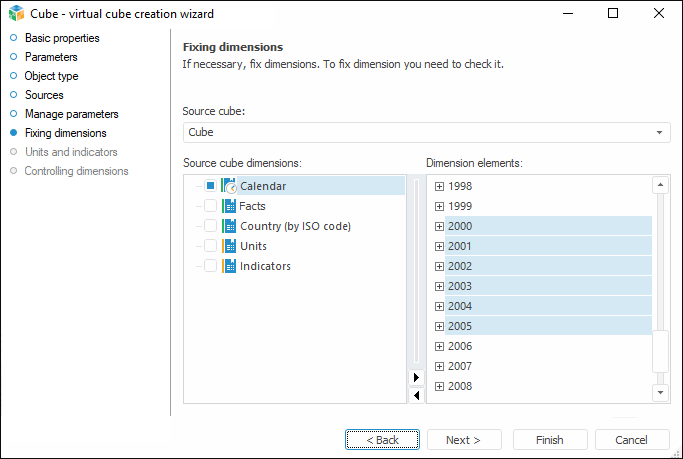The height and width of the screenshot is (459, 683).
Task: Go to the Basic properties step
Action: point(61,38)
